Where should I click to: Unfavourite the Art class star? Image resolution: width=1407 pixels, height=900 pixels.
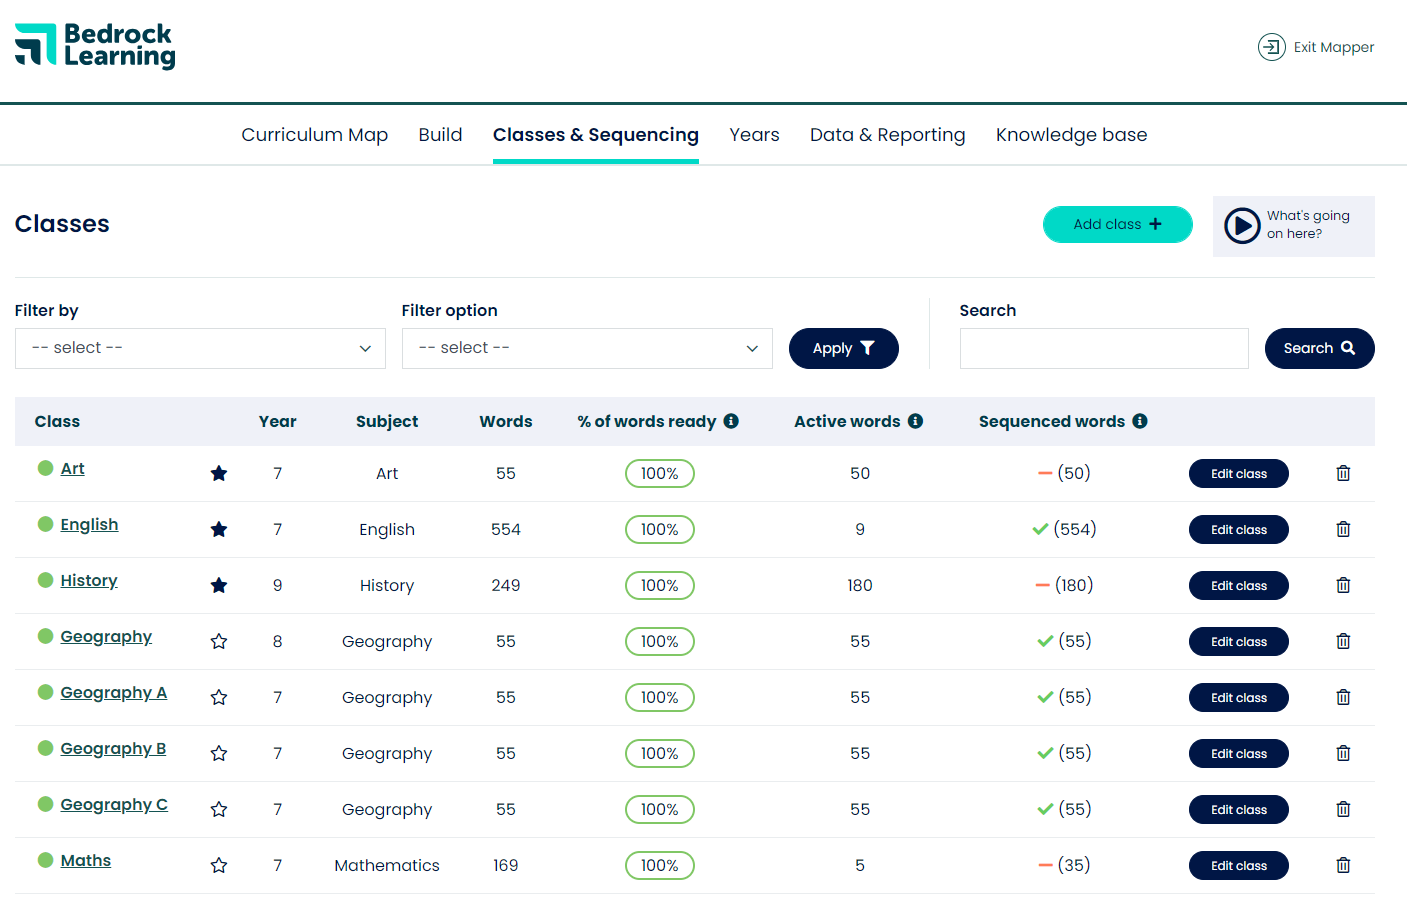point(219,473)
